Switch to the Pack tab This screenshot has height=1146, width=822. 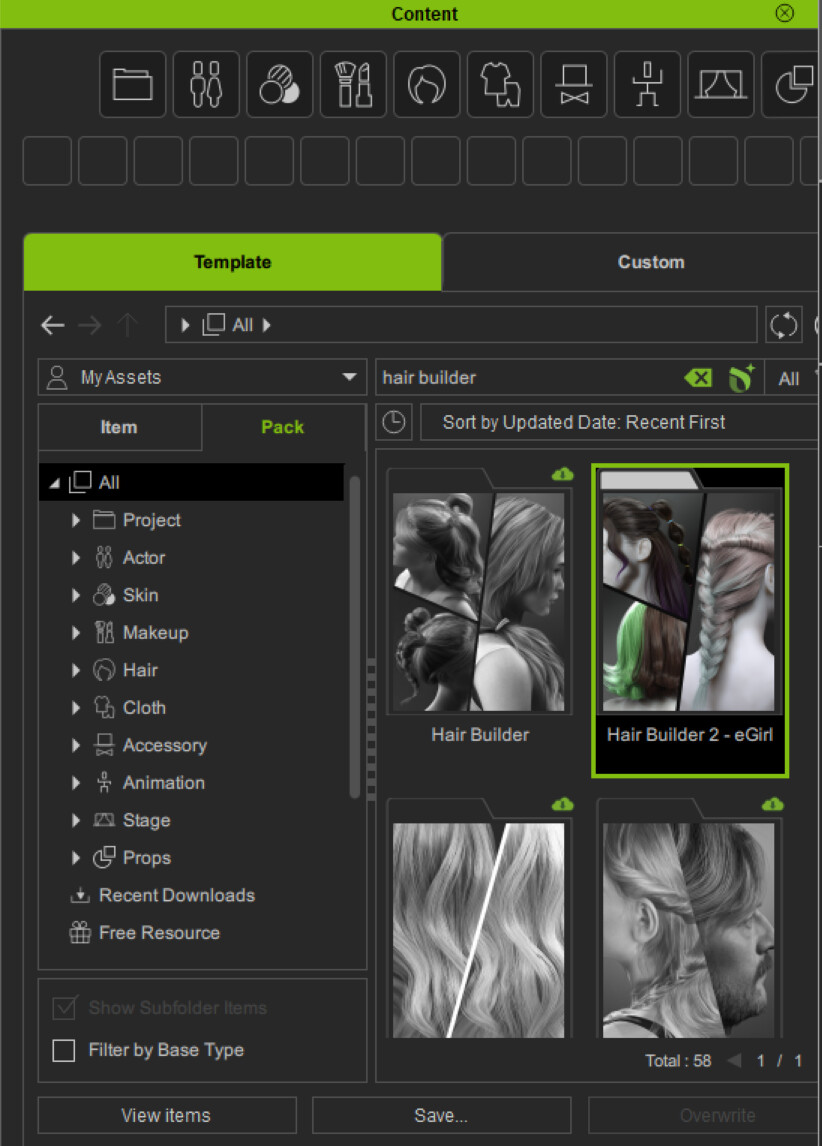[283, 427]
